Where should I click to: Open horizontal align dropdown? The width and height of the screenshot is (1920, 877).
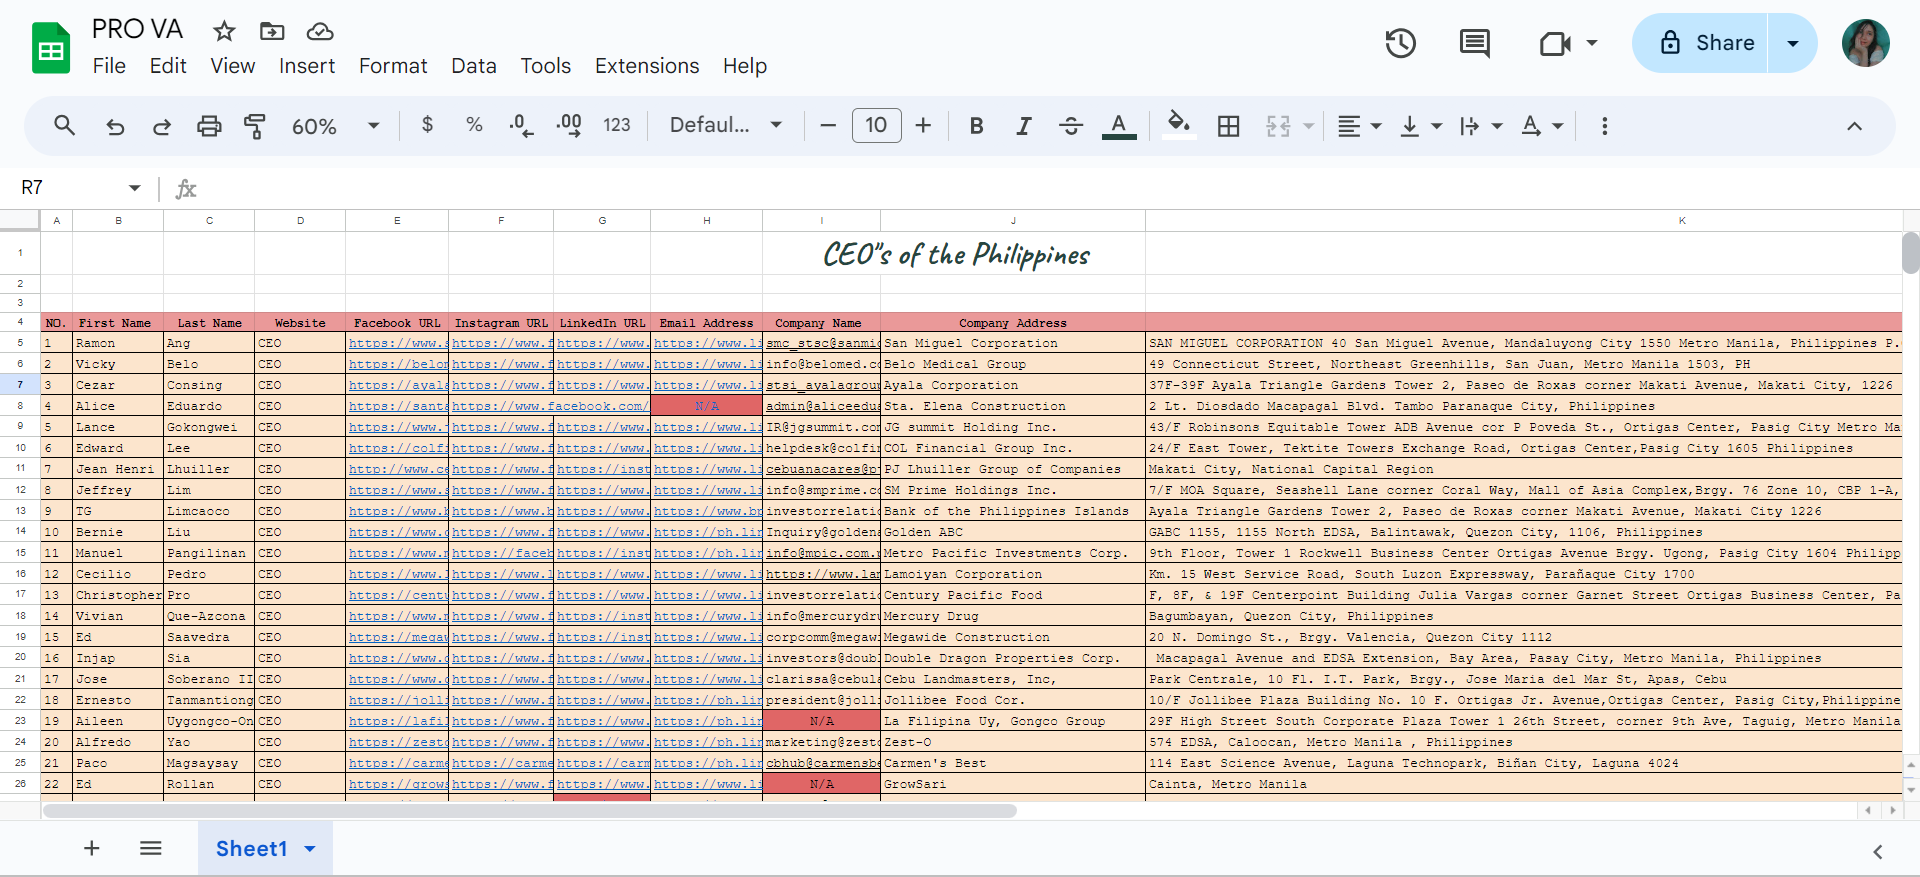point(1360,126)
